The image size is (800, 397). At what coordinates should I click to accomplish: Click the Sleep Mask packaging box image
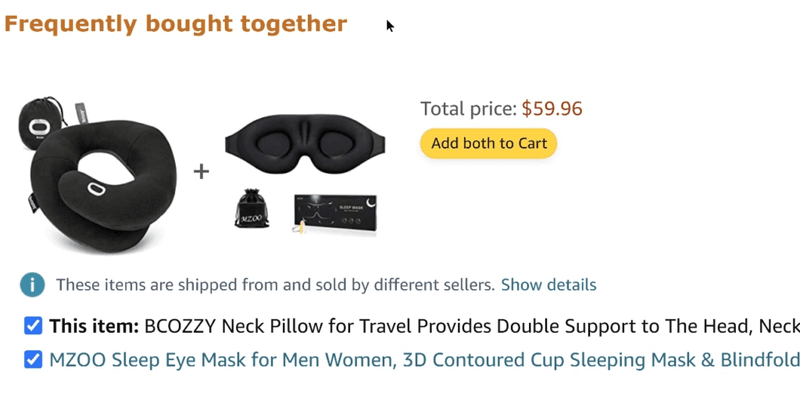[x=335, y=213]
